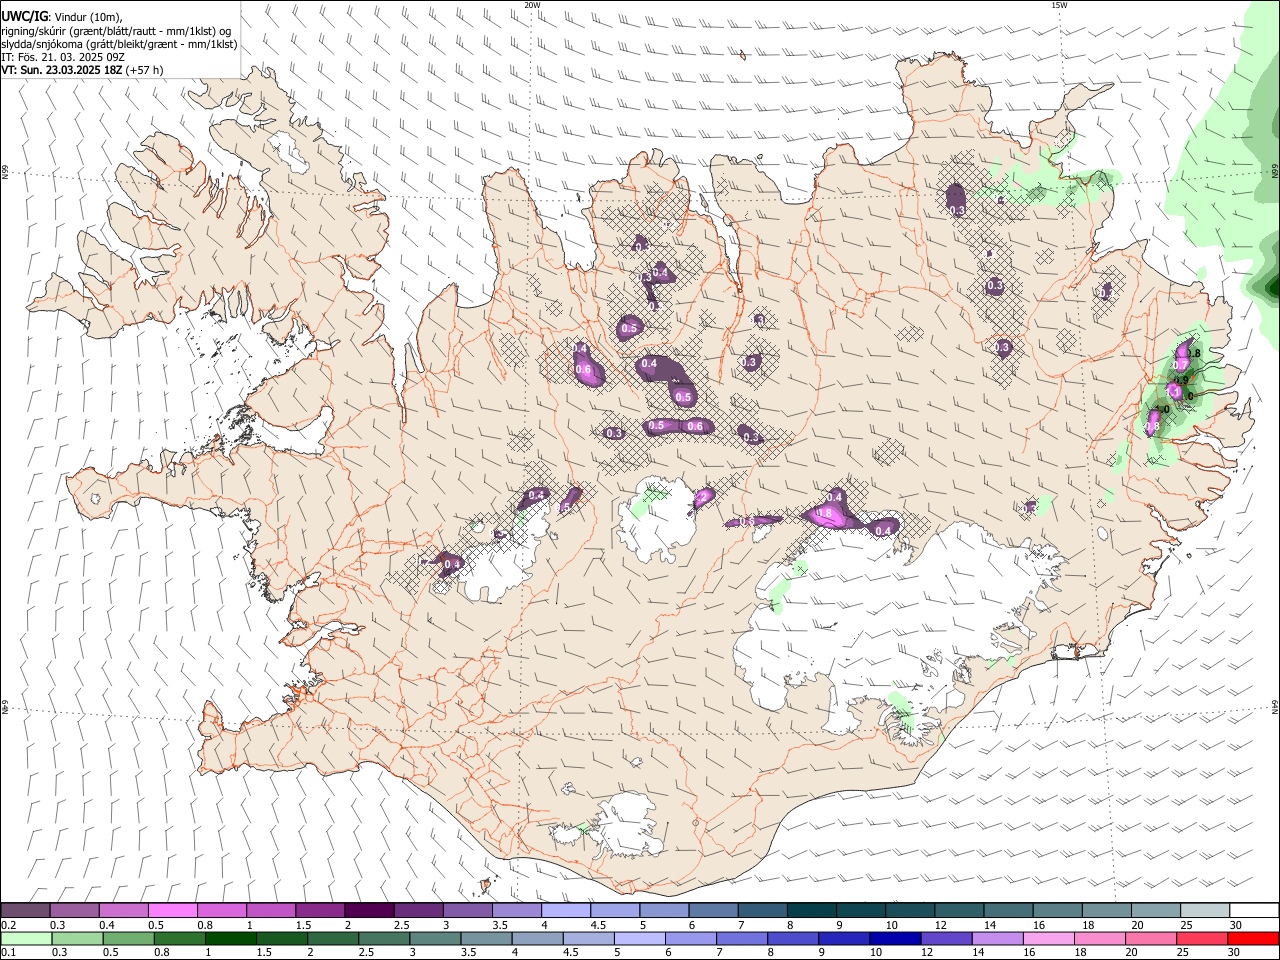Pick the darkest purple 2–2.5 swatch, upper row
Viewport: 1280px width, 960px height.
point(369,911)
